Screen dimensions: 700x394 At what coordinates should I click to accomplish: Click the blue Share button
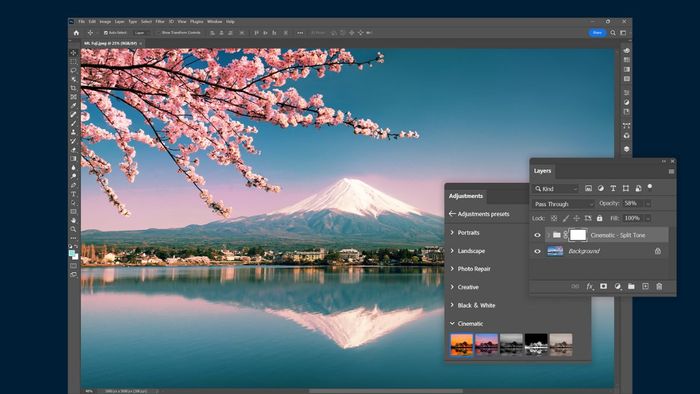point(597,33)
